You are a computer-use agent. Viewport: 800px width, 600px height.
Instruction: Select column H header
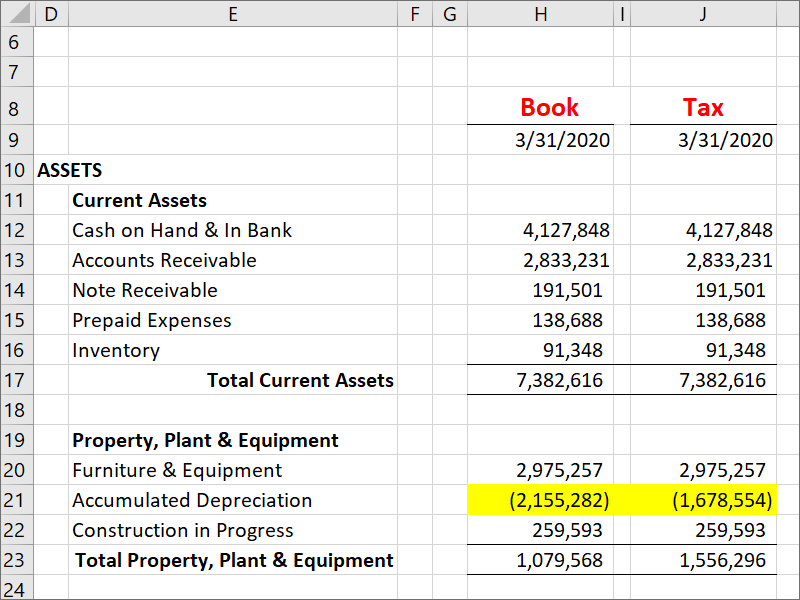540,14
